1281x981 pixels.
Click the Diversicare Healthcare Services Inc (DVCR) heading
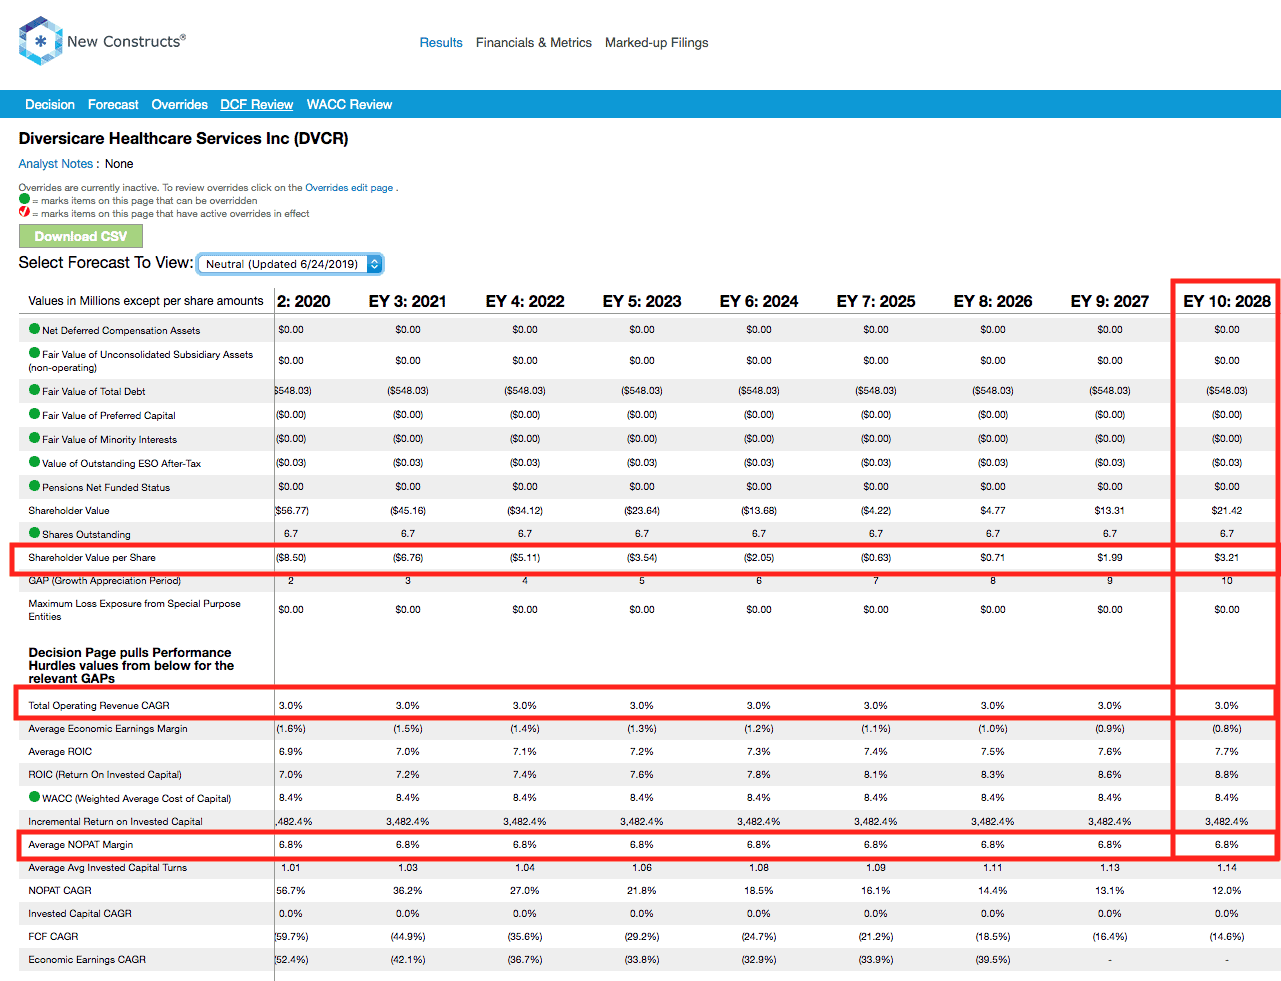(x=183, y=138)
